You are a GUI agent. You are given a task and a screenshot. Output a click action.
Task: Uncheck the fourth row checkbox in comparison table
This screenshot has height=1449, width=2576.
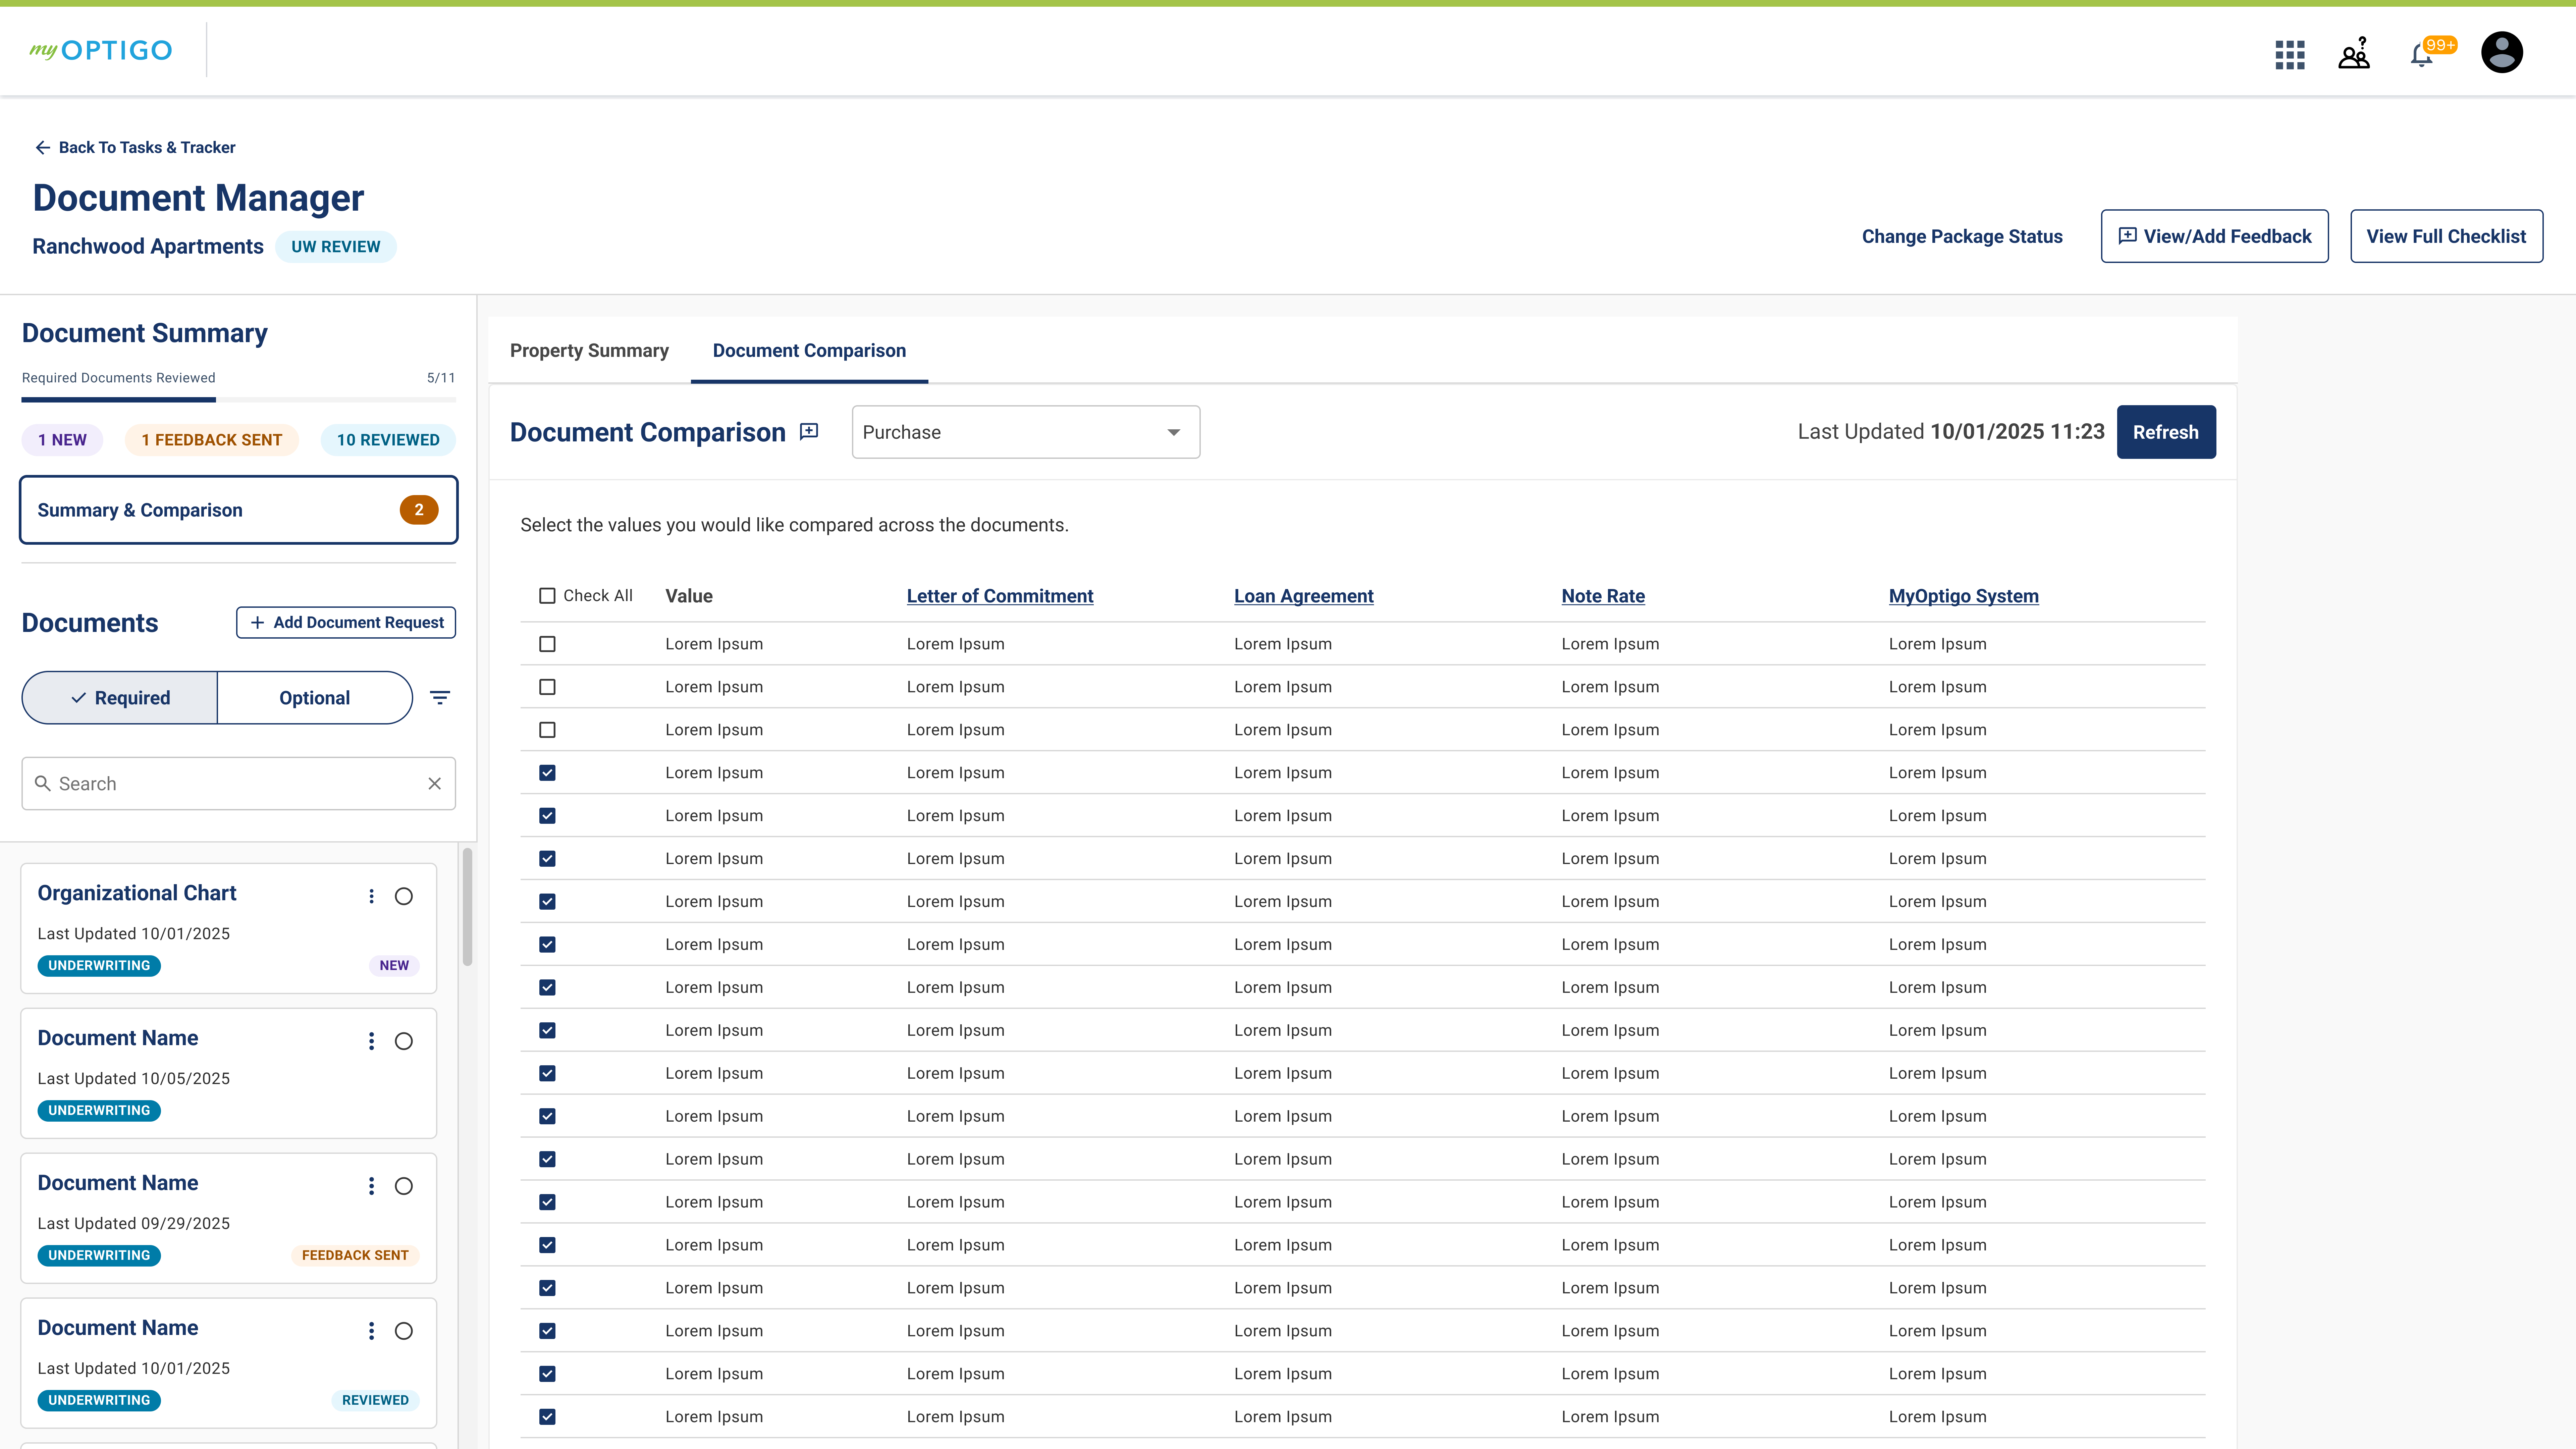point(547,773)
